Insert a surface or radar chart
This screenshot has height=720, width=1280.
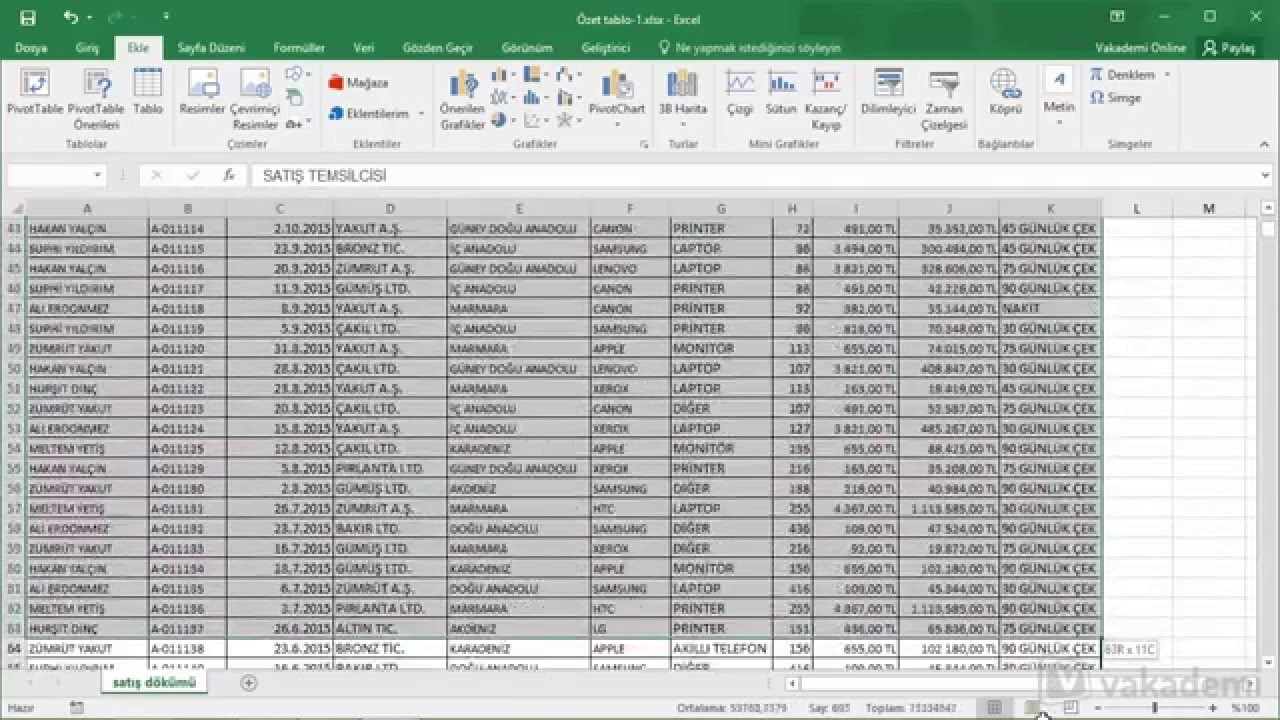tap(569, 121)
